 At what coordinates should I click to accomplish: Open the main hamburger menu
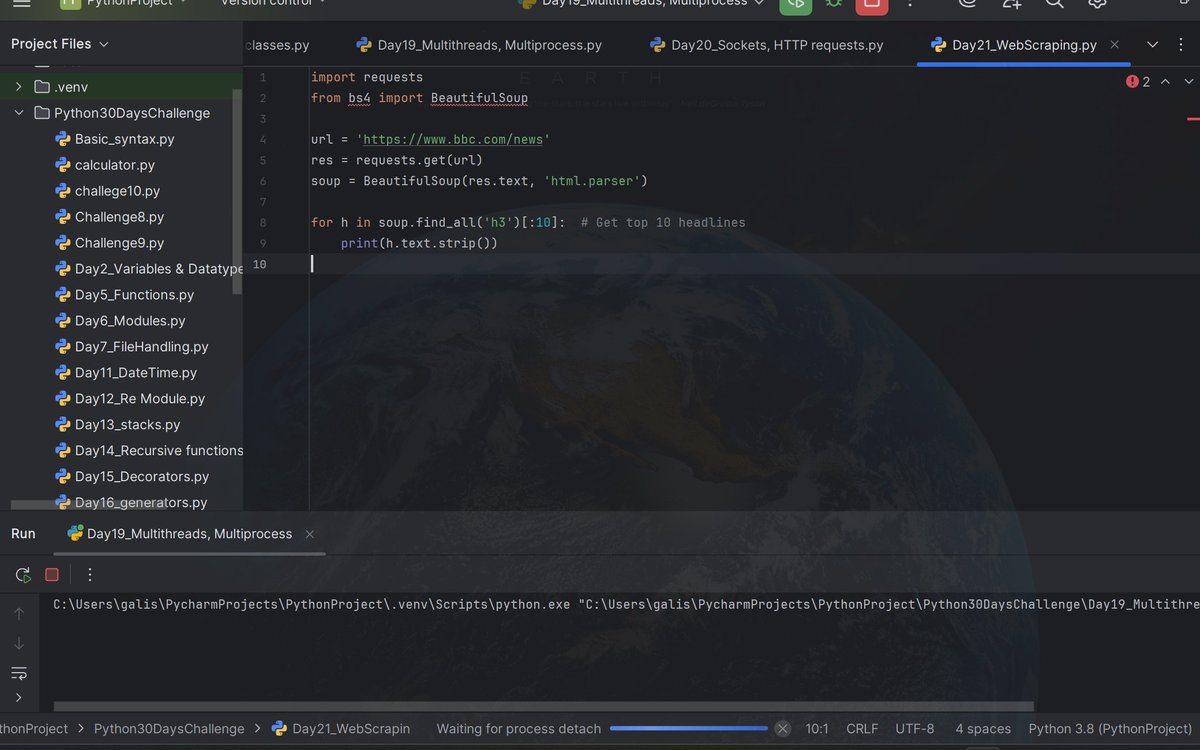(x=21, y=3)
